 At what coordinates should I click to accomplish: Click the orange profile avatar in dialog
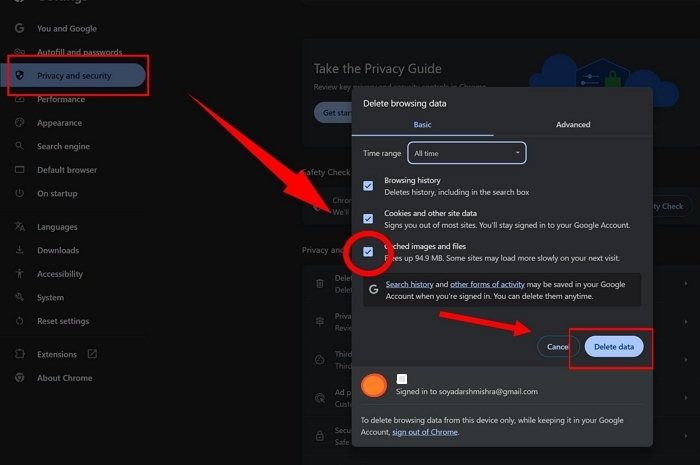pos(374,385)
